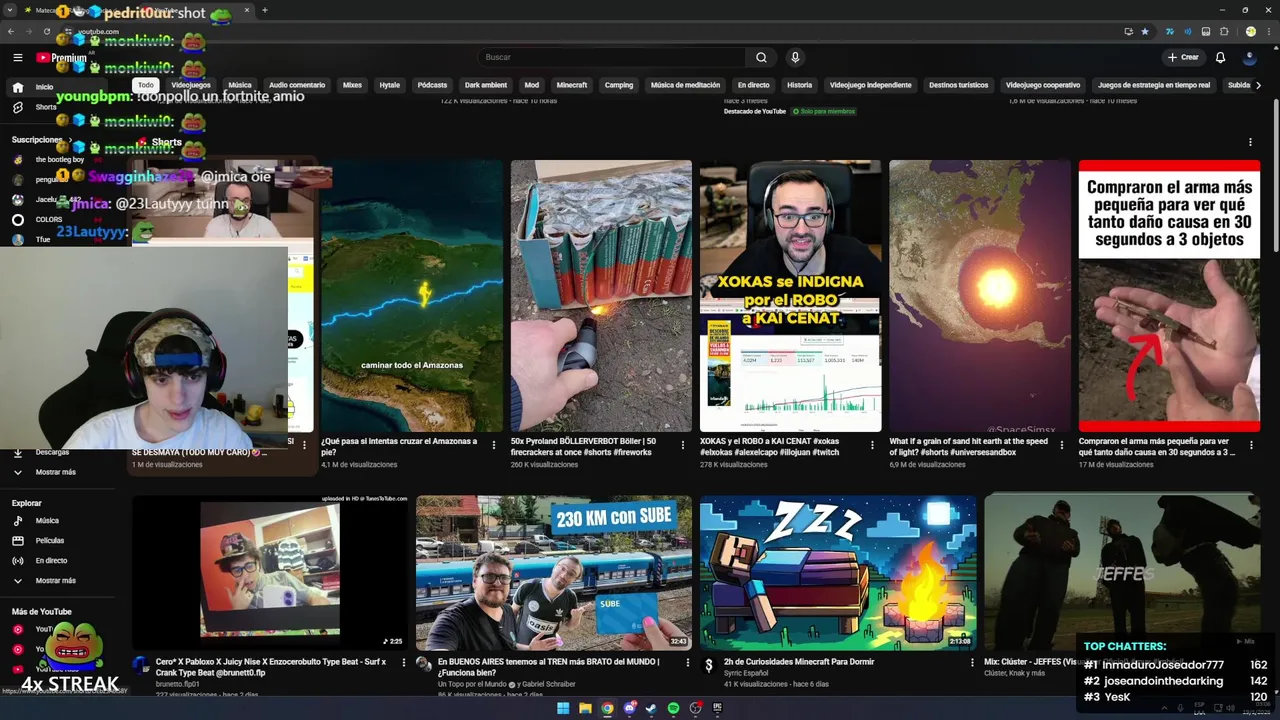The width and height of the screenshot is (1280, 720).
Task: Select the Hytale filter chip
Action: [x=390, y=85]
